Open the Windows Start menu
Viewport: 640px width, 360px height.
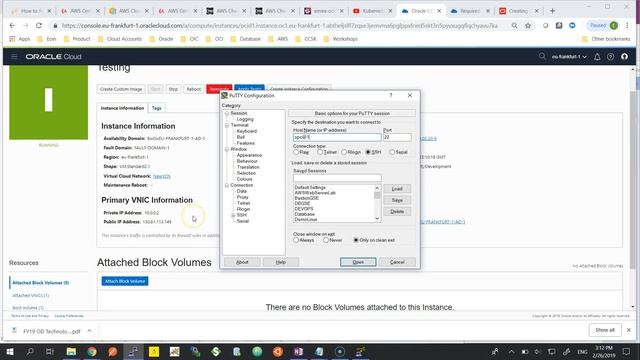coord(10,351)
